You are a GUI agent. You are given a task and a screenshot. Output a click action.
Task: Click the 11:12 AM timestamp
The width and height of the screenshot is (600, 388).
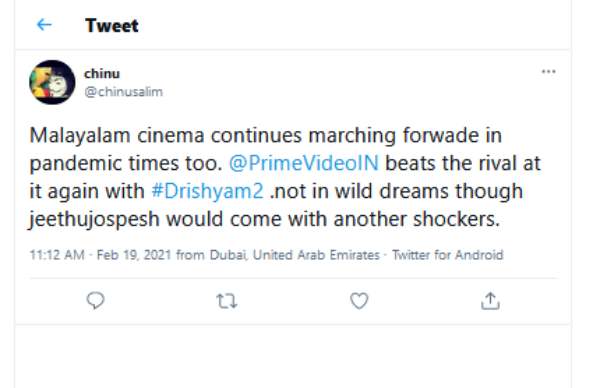(57, 255)
